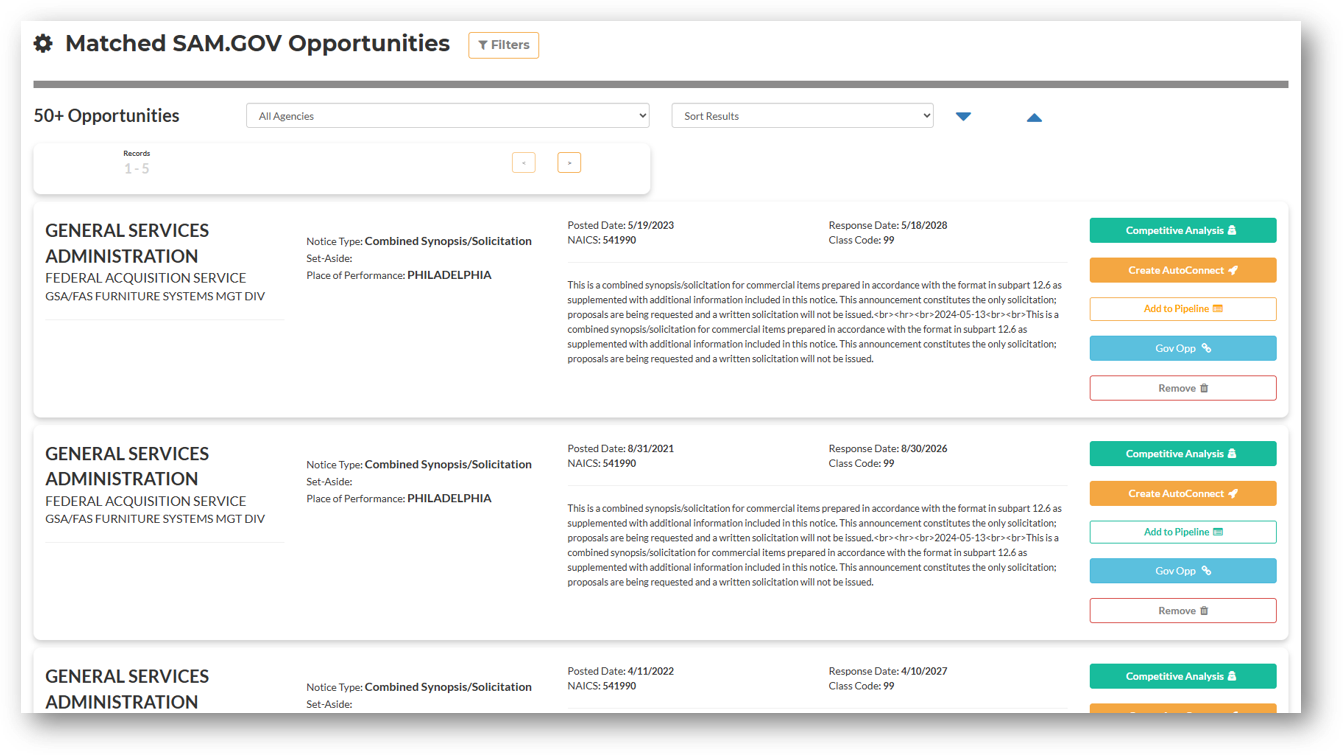Click the description paragraph of the 5/19/2023 opportunity
The height and width of the screenshot is (755, 1343).
tap(815, 322)
